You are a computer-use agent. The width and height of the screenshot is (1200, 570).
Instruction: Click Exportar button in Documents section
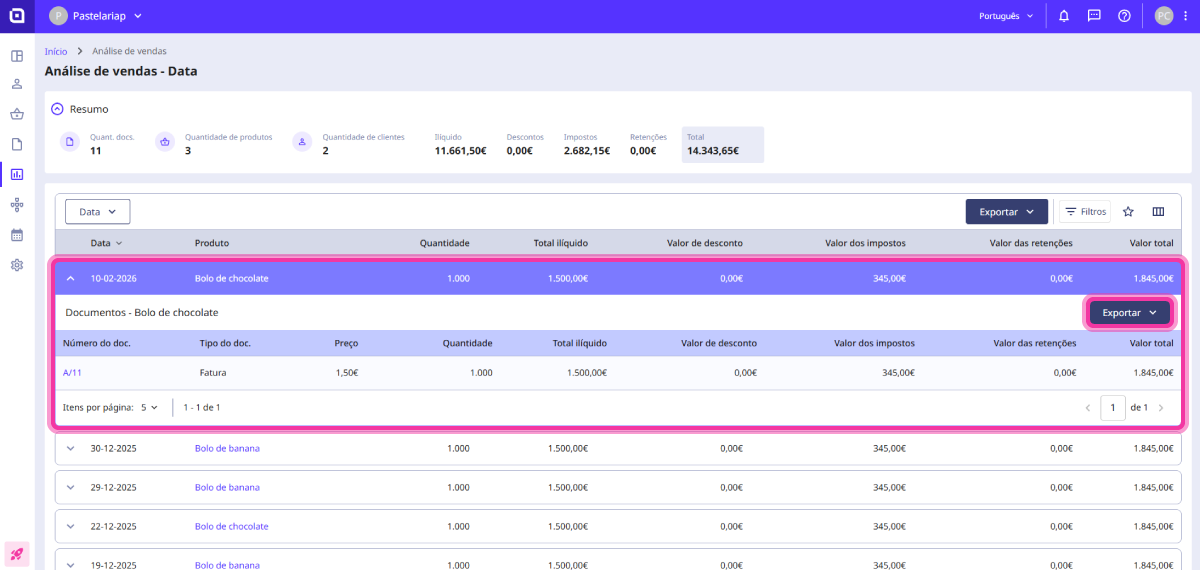1129,313
